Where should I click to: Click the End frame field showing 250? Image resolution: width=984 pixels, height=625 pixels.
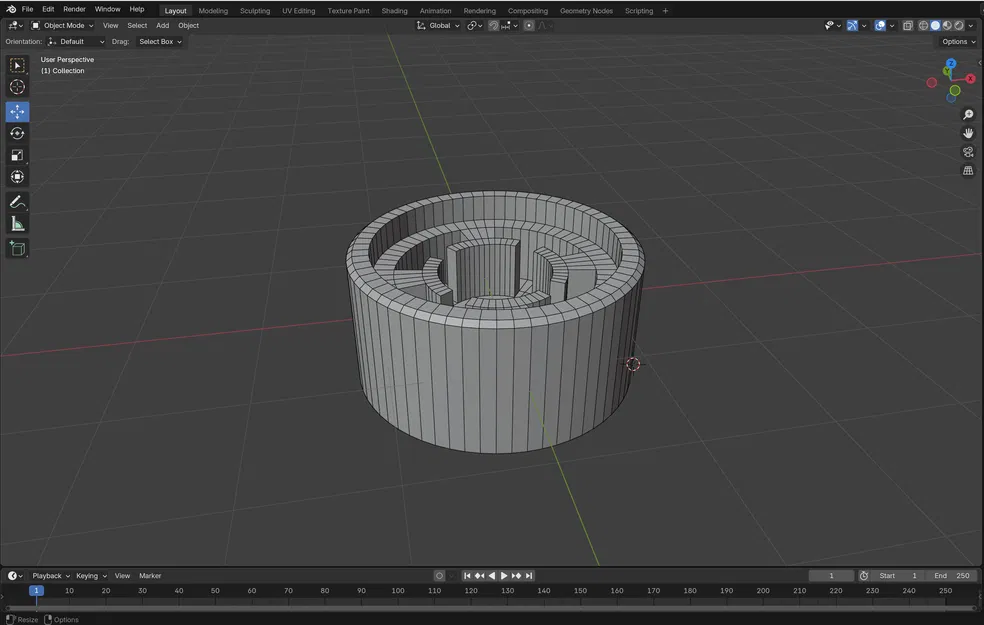coord(952,576)
